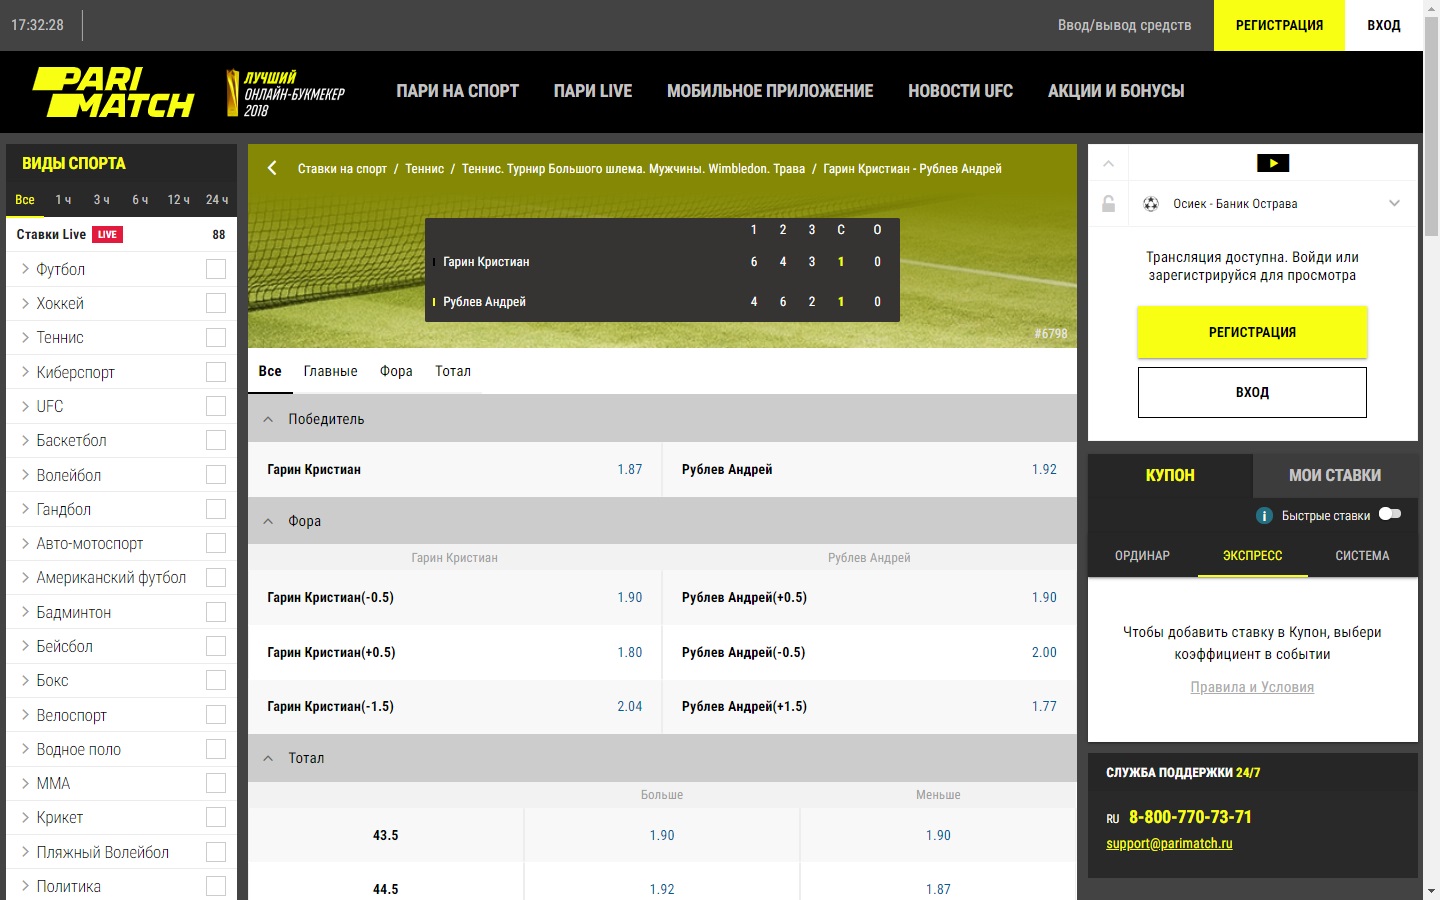Switch to the Главные markets tab
The image size is (1440, 900).
point(330,371)
